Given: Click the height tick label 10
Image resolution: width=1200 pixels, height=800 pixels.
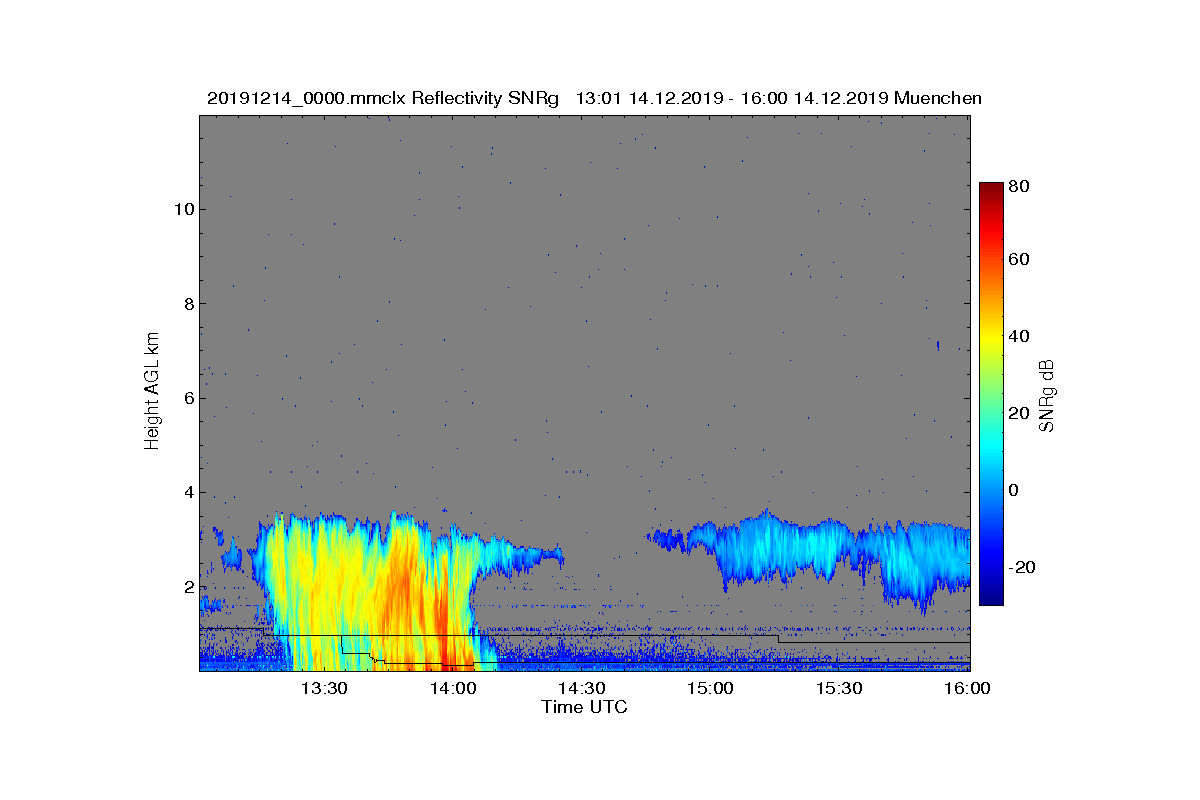Looking at the screenshot, I should point(183,209).
